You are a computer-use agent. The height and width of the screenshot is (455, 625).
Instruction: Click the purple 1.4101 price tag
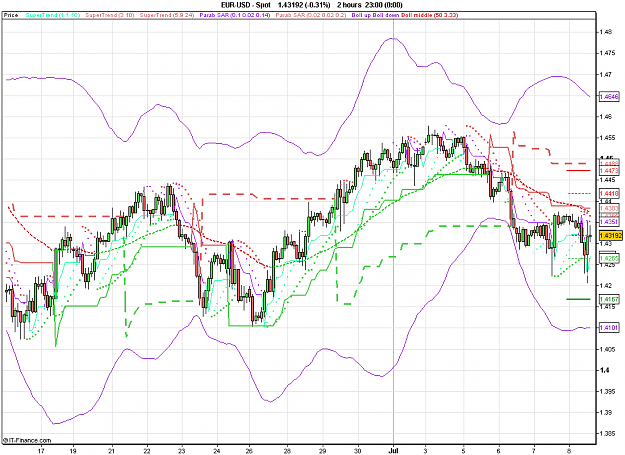click(x=609, y=328)
